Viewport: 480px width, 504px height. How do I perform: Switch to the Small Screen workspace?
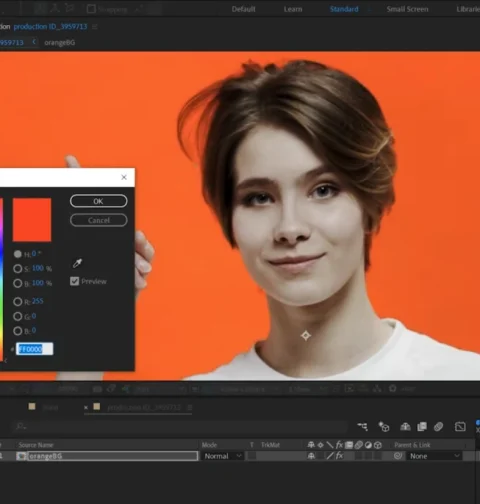click(x=407, y=9)
